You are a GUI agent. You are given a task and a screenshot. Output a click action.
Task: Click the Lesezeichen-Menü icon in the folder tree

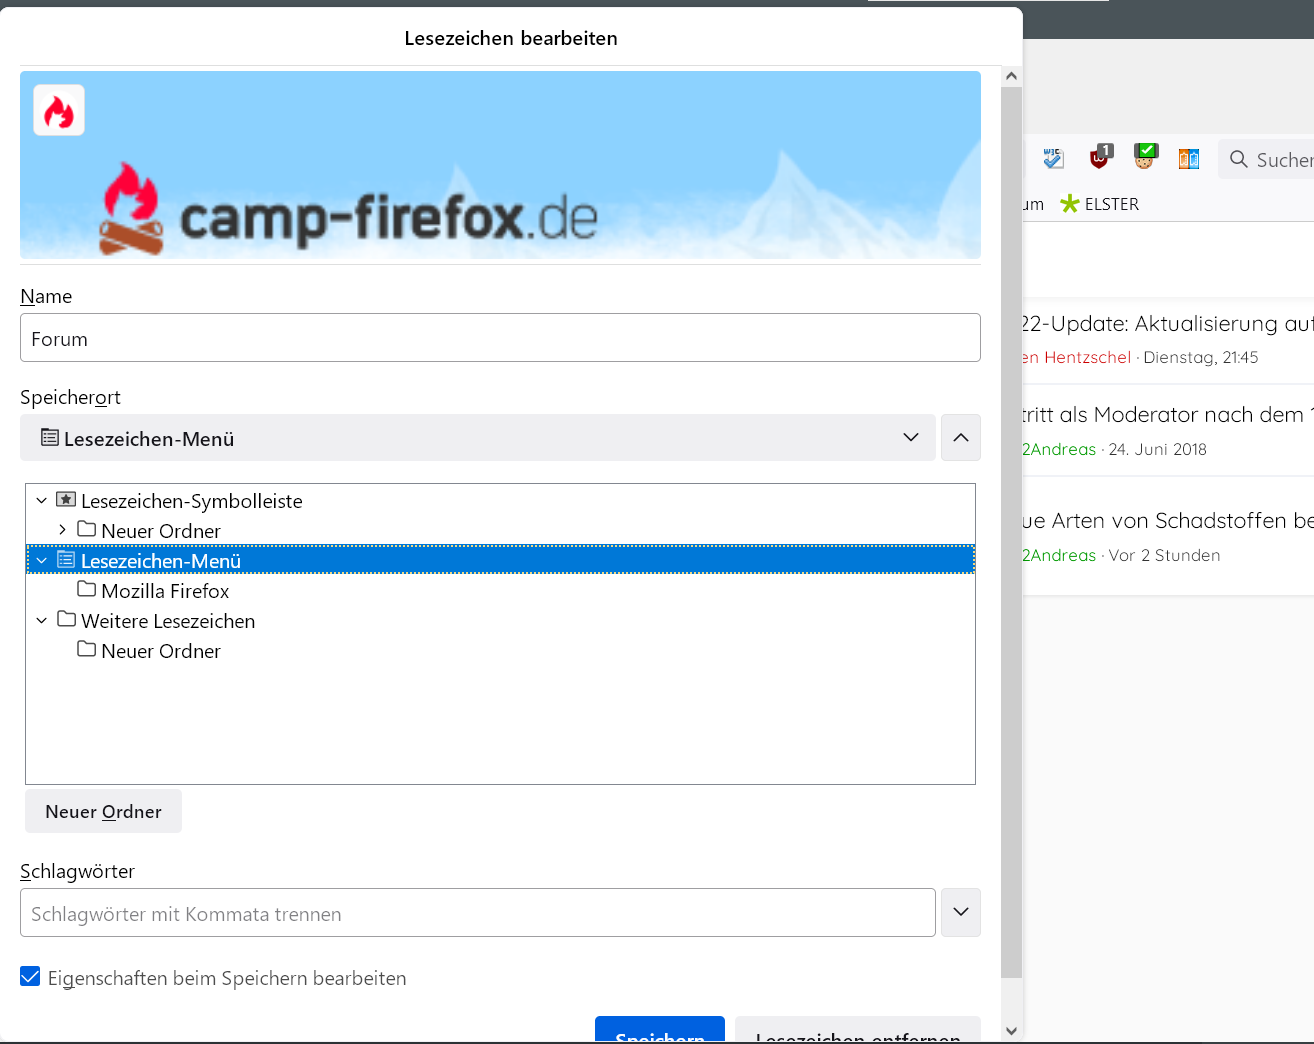coord(66,560)
